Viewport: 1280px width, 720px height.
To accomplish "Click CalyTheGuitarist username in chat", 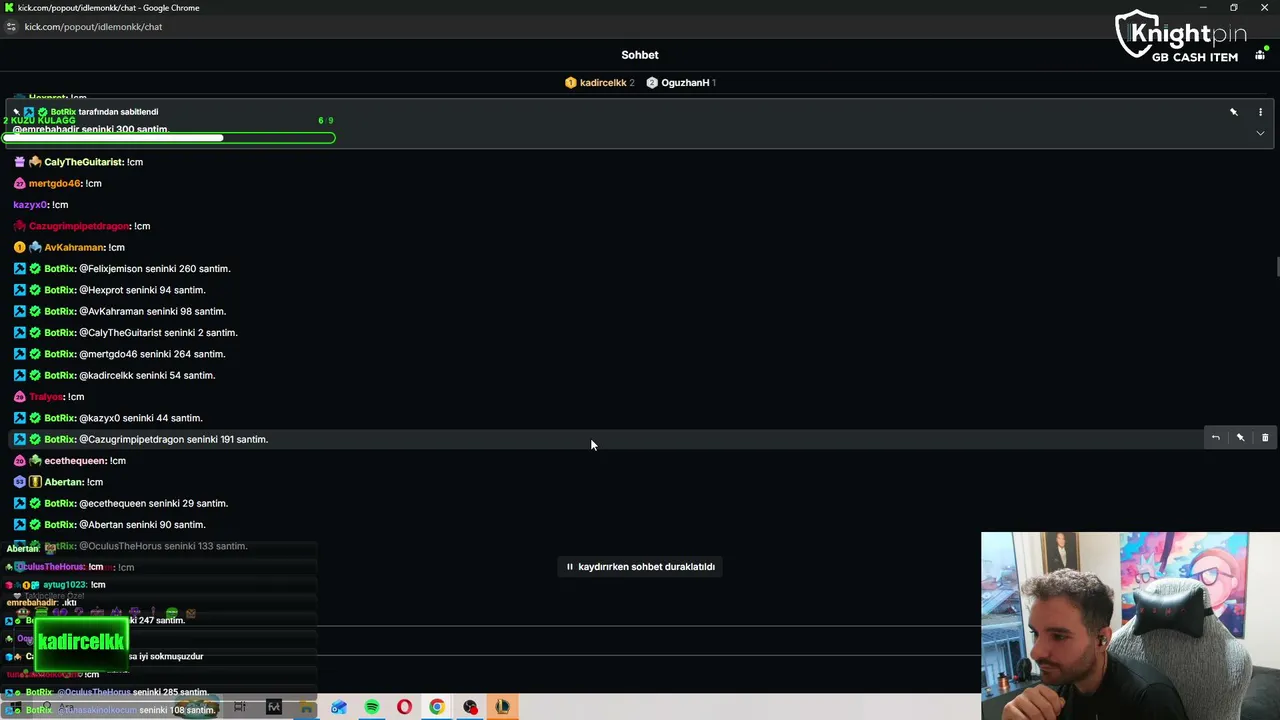I will (83, 162).
